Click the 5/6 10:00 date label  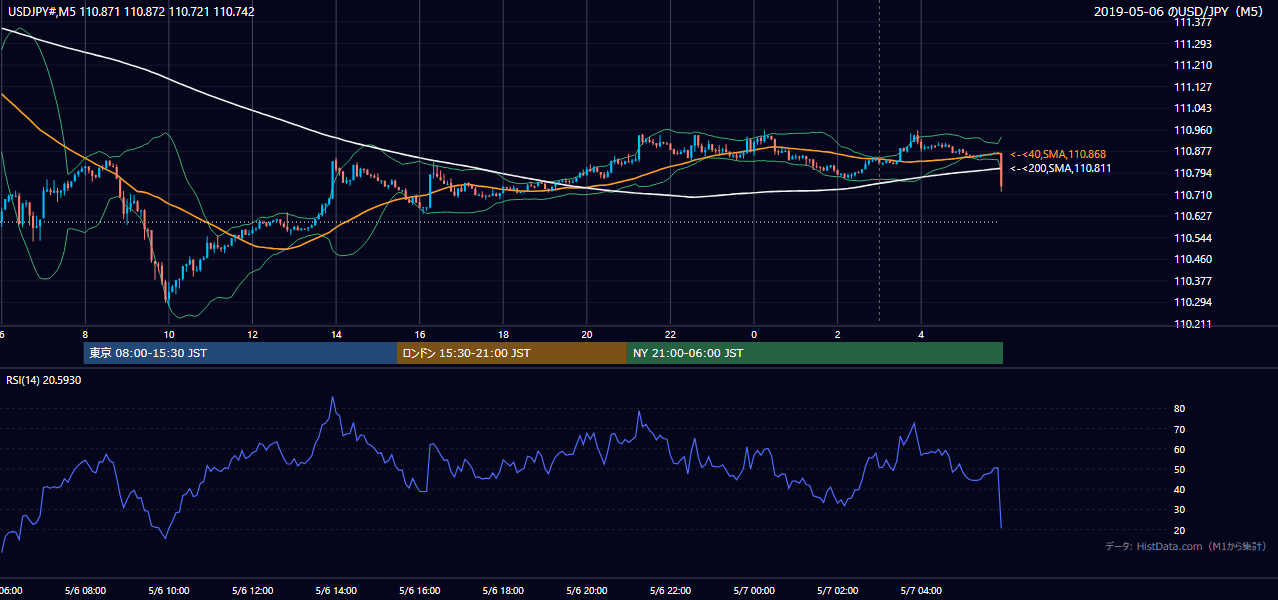[169, 591]
